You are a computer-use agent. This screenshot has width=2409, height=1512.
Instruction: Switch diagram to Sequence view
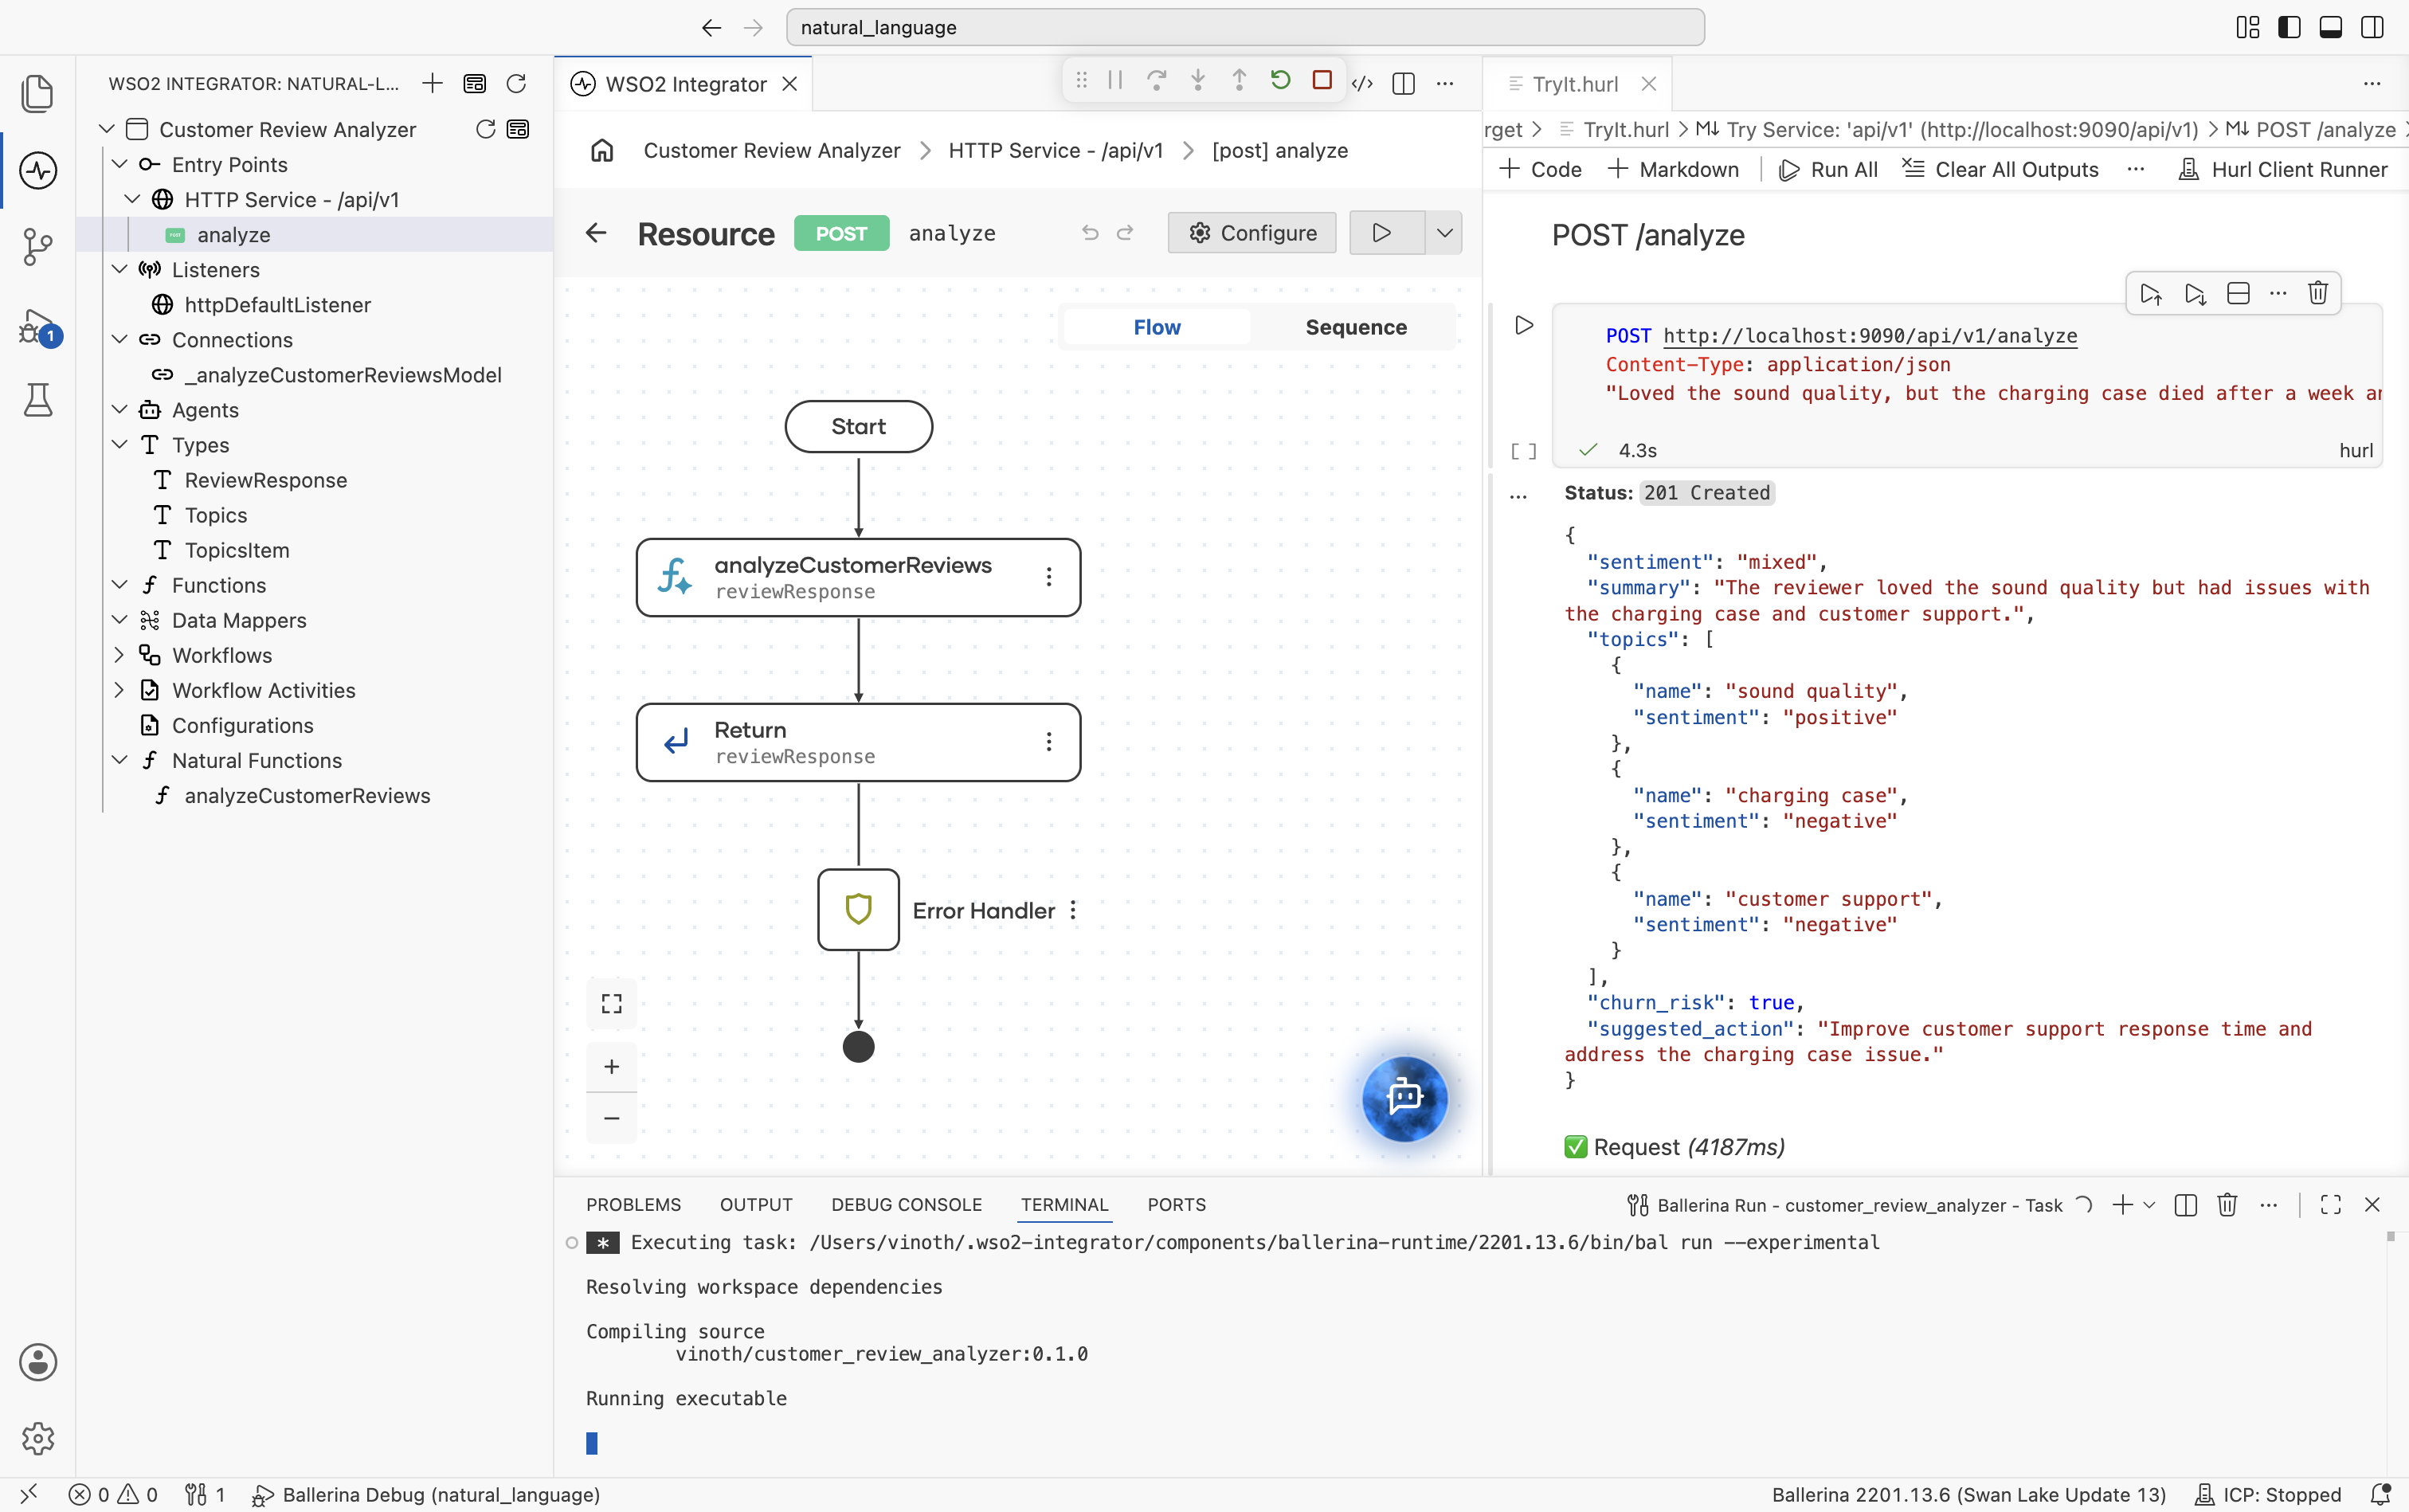1355,327
